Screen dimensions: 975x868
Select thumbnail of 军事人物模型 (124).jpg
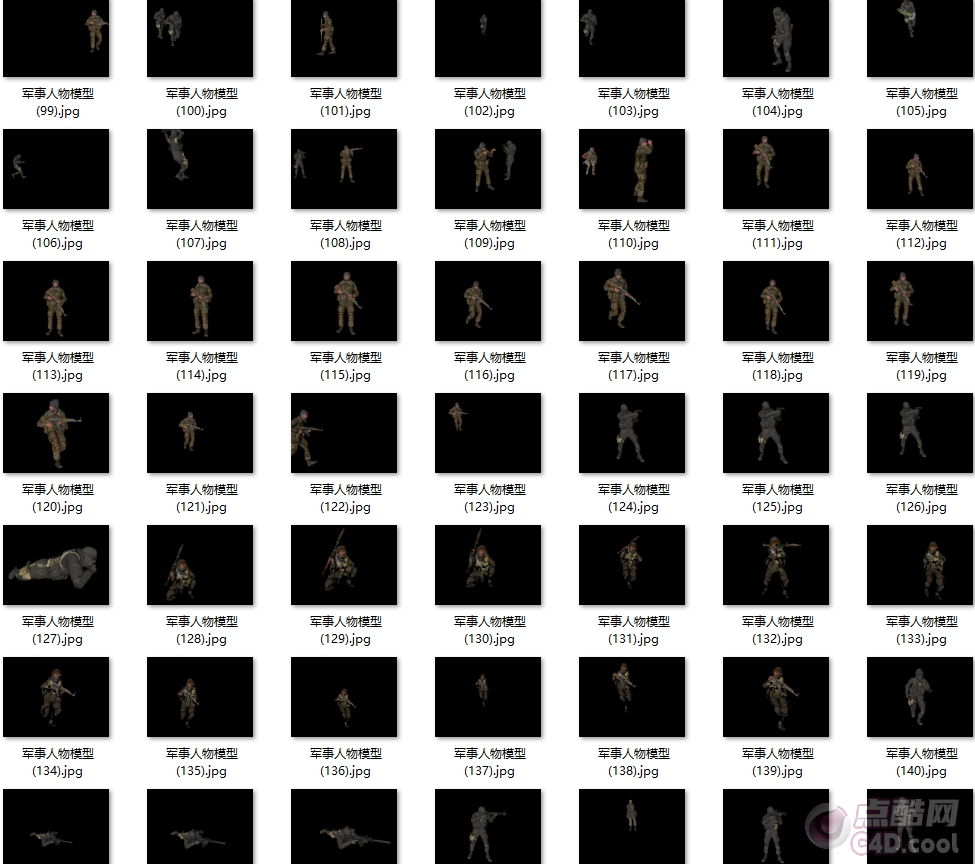(x=632, y=433)
